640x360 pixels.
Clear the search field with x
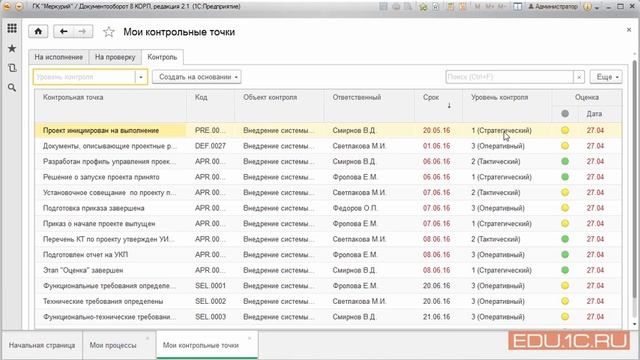[579, 77]
